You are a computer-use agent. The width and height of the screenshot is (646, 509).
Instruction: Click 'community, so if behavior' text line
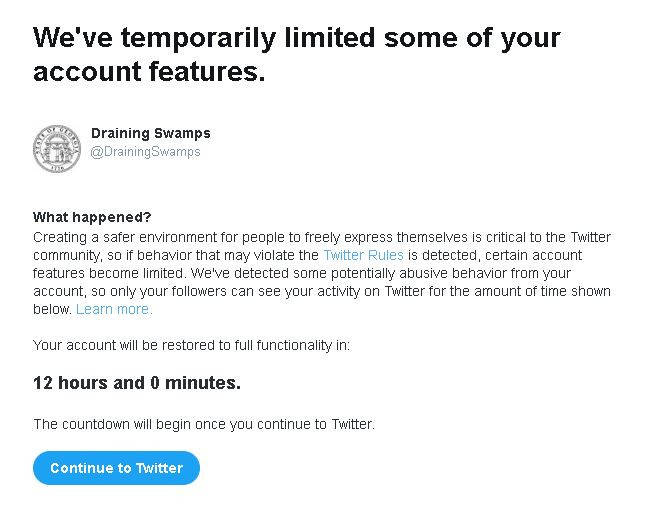pos(120,255)
